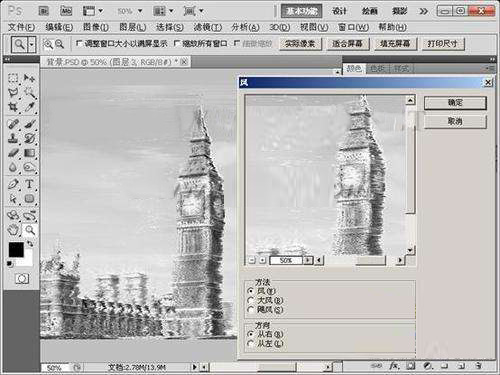Select the 3D Camera Rotate tool
The height and width of the screenshot is (375, 500).
29,215
